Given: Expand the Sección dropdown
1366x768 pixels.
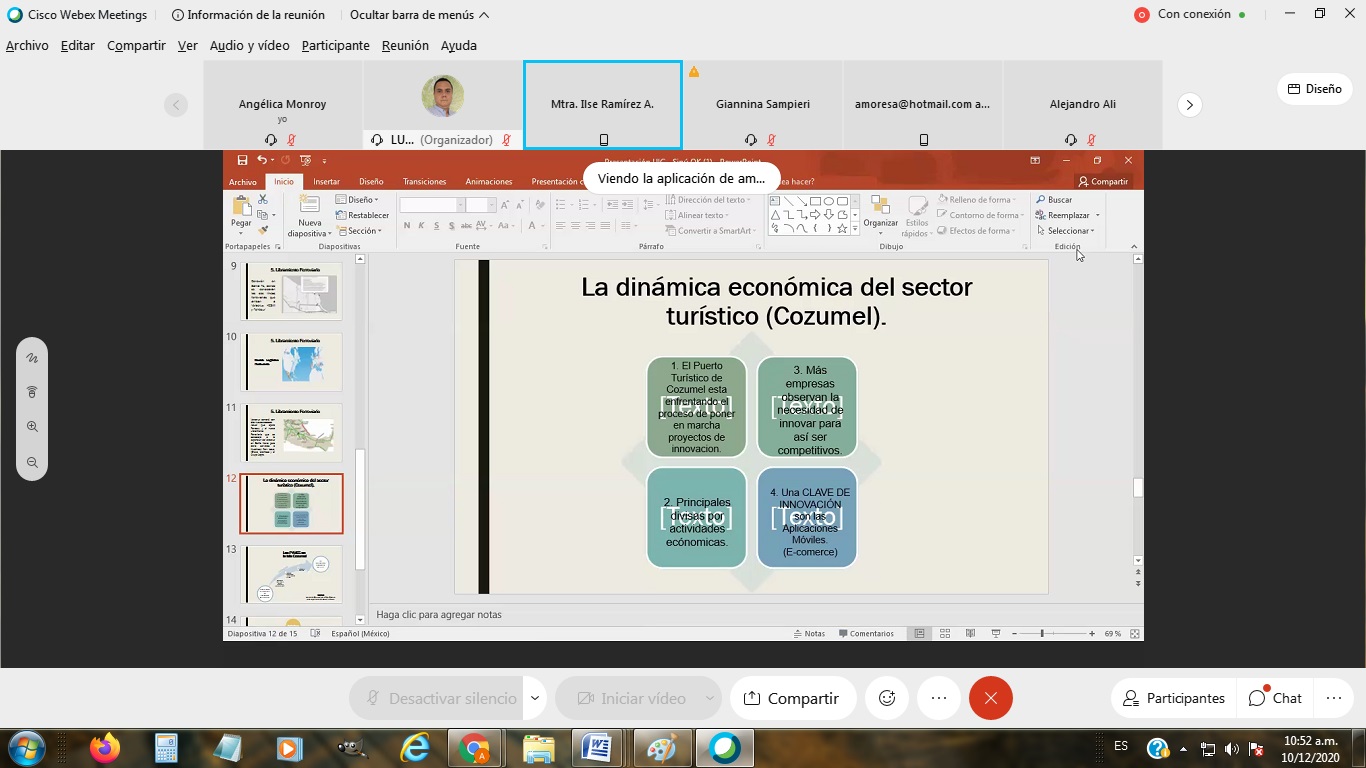Looking at the screenshot, I should 358,231.
